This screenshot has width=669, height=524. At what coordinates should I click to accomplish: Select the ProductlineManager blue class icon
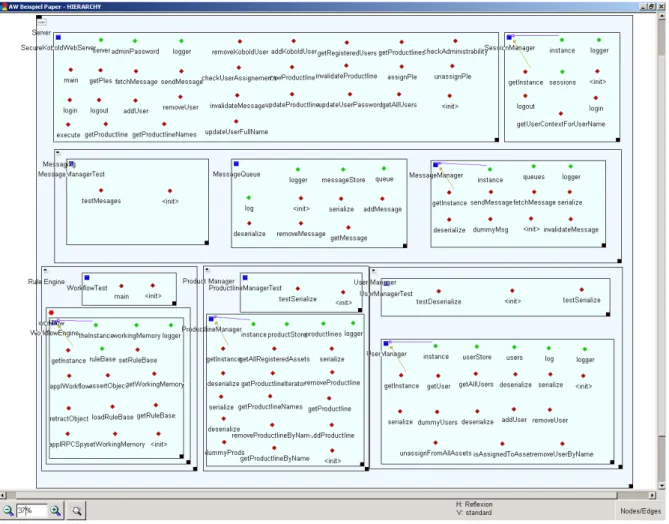tap(211, 319)
